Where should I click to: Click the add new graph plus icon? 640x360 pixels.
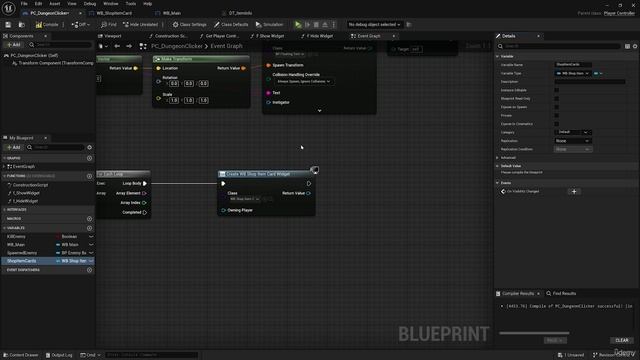(89, 158)
